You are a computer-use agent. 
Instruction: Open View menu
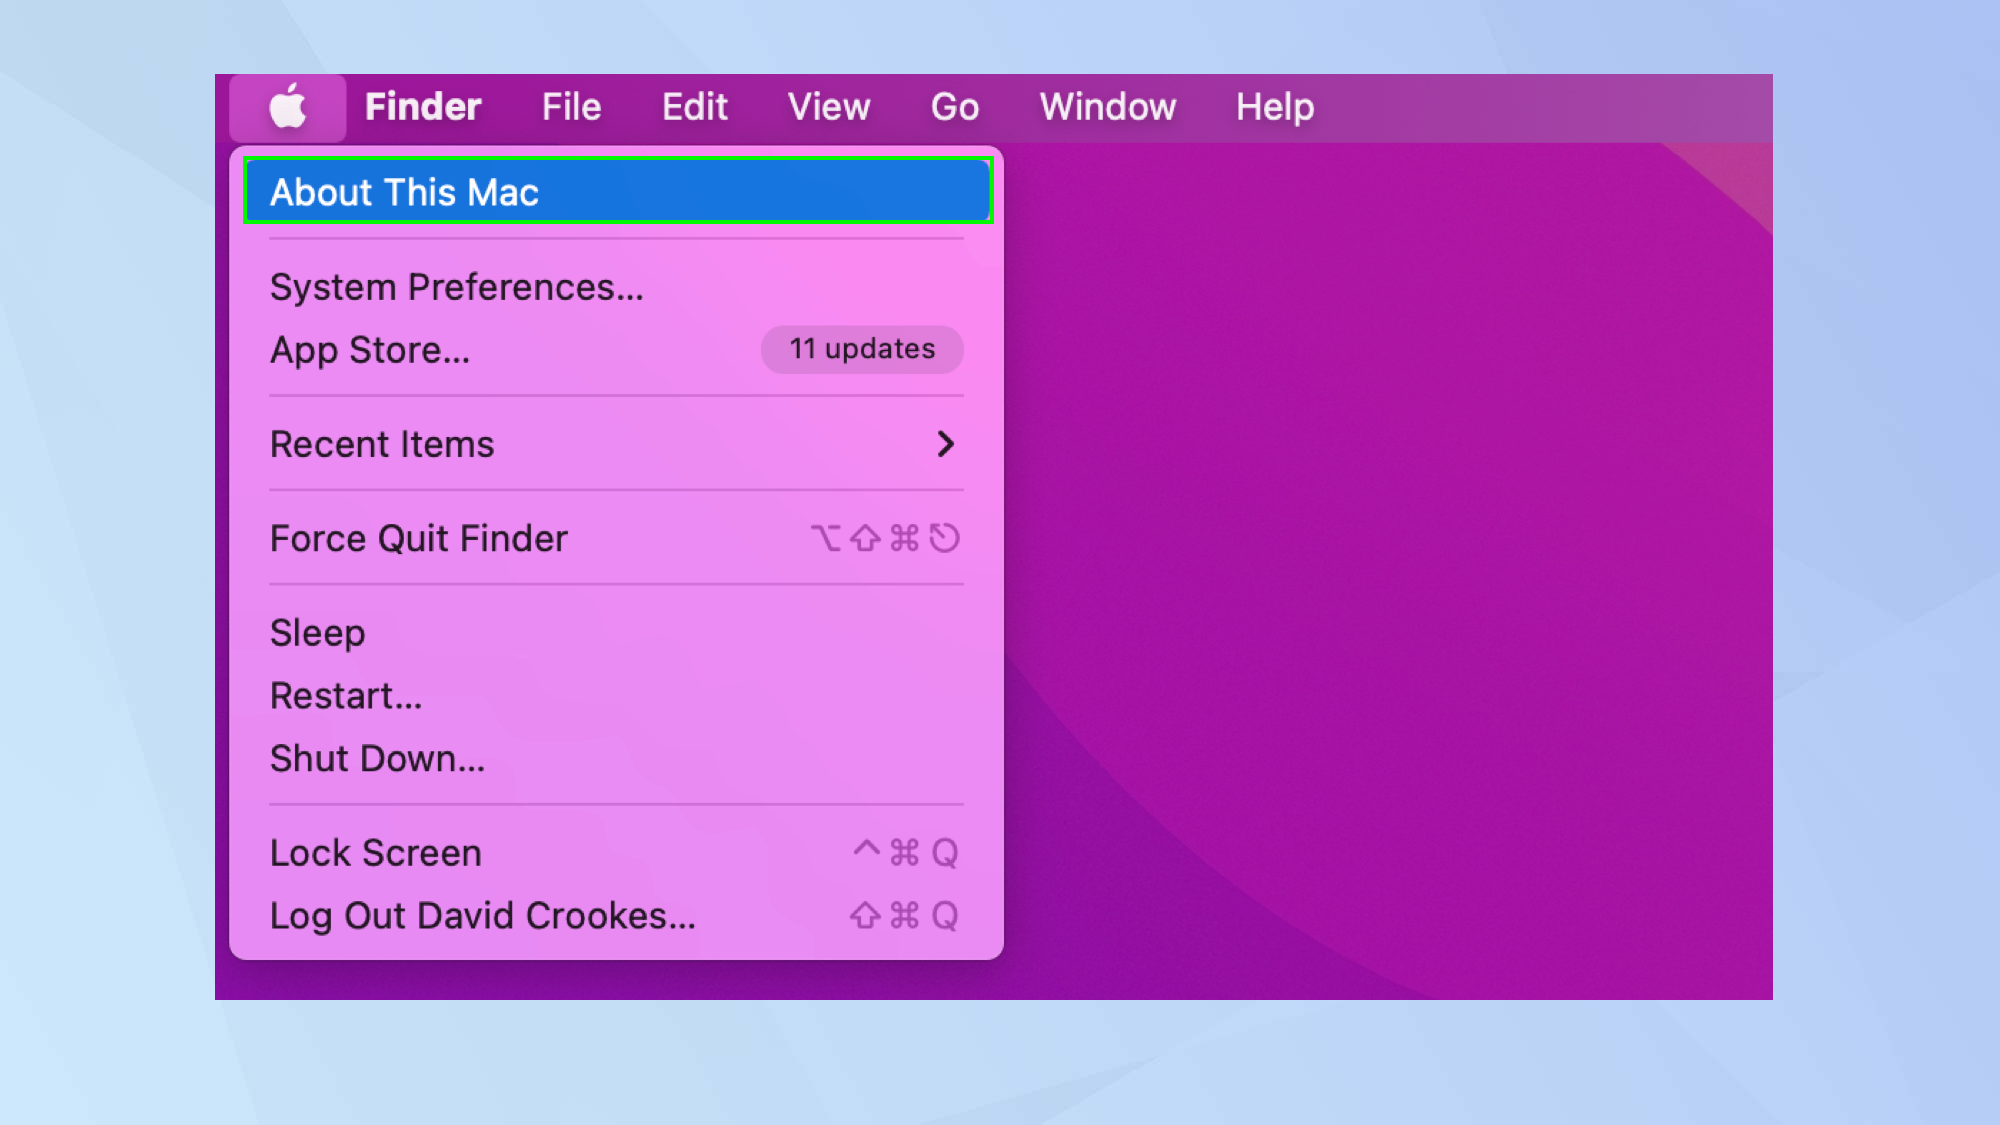[x=828, y=106]
